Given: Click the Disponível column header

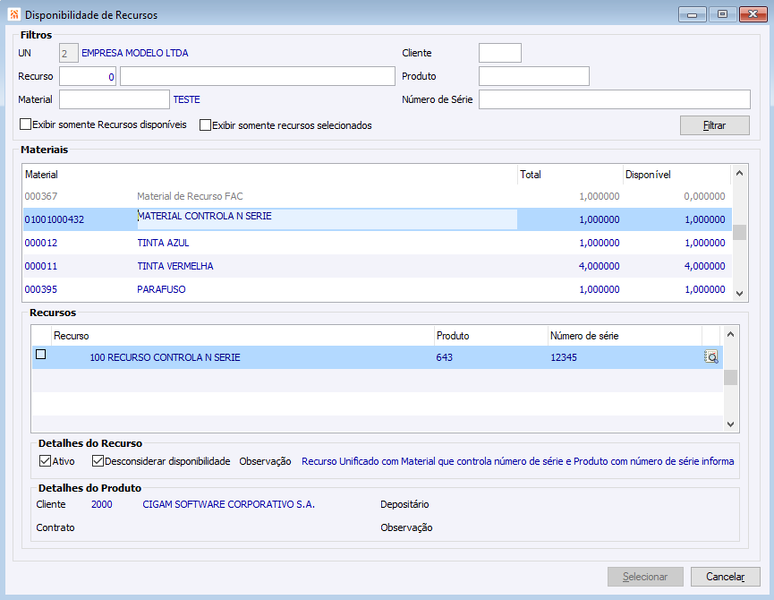Looking at the screenshot, I should pyautogui.click(x=677, y=174).
